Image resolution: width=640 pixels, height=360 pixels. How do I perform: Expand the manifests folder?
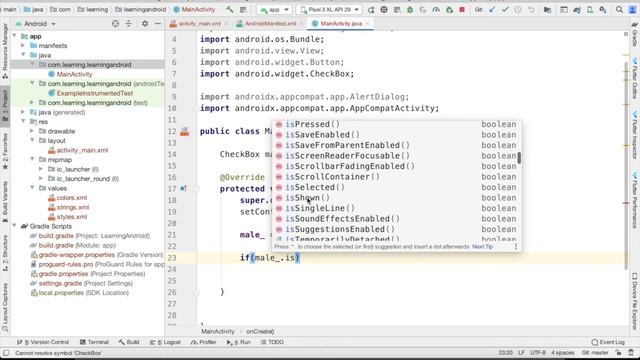(x=23, y=45)
